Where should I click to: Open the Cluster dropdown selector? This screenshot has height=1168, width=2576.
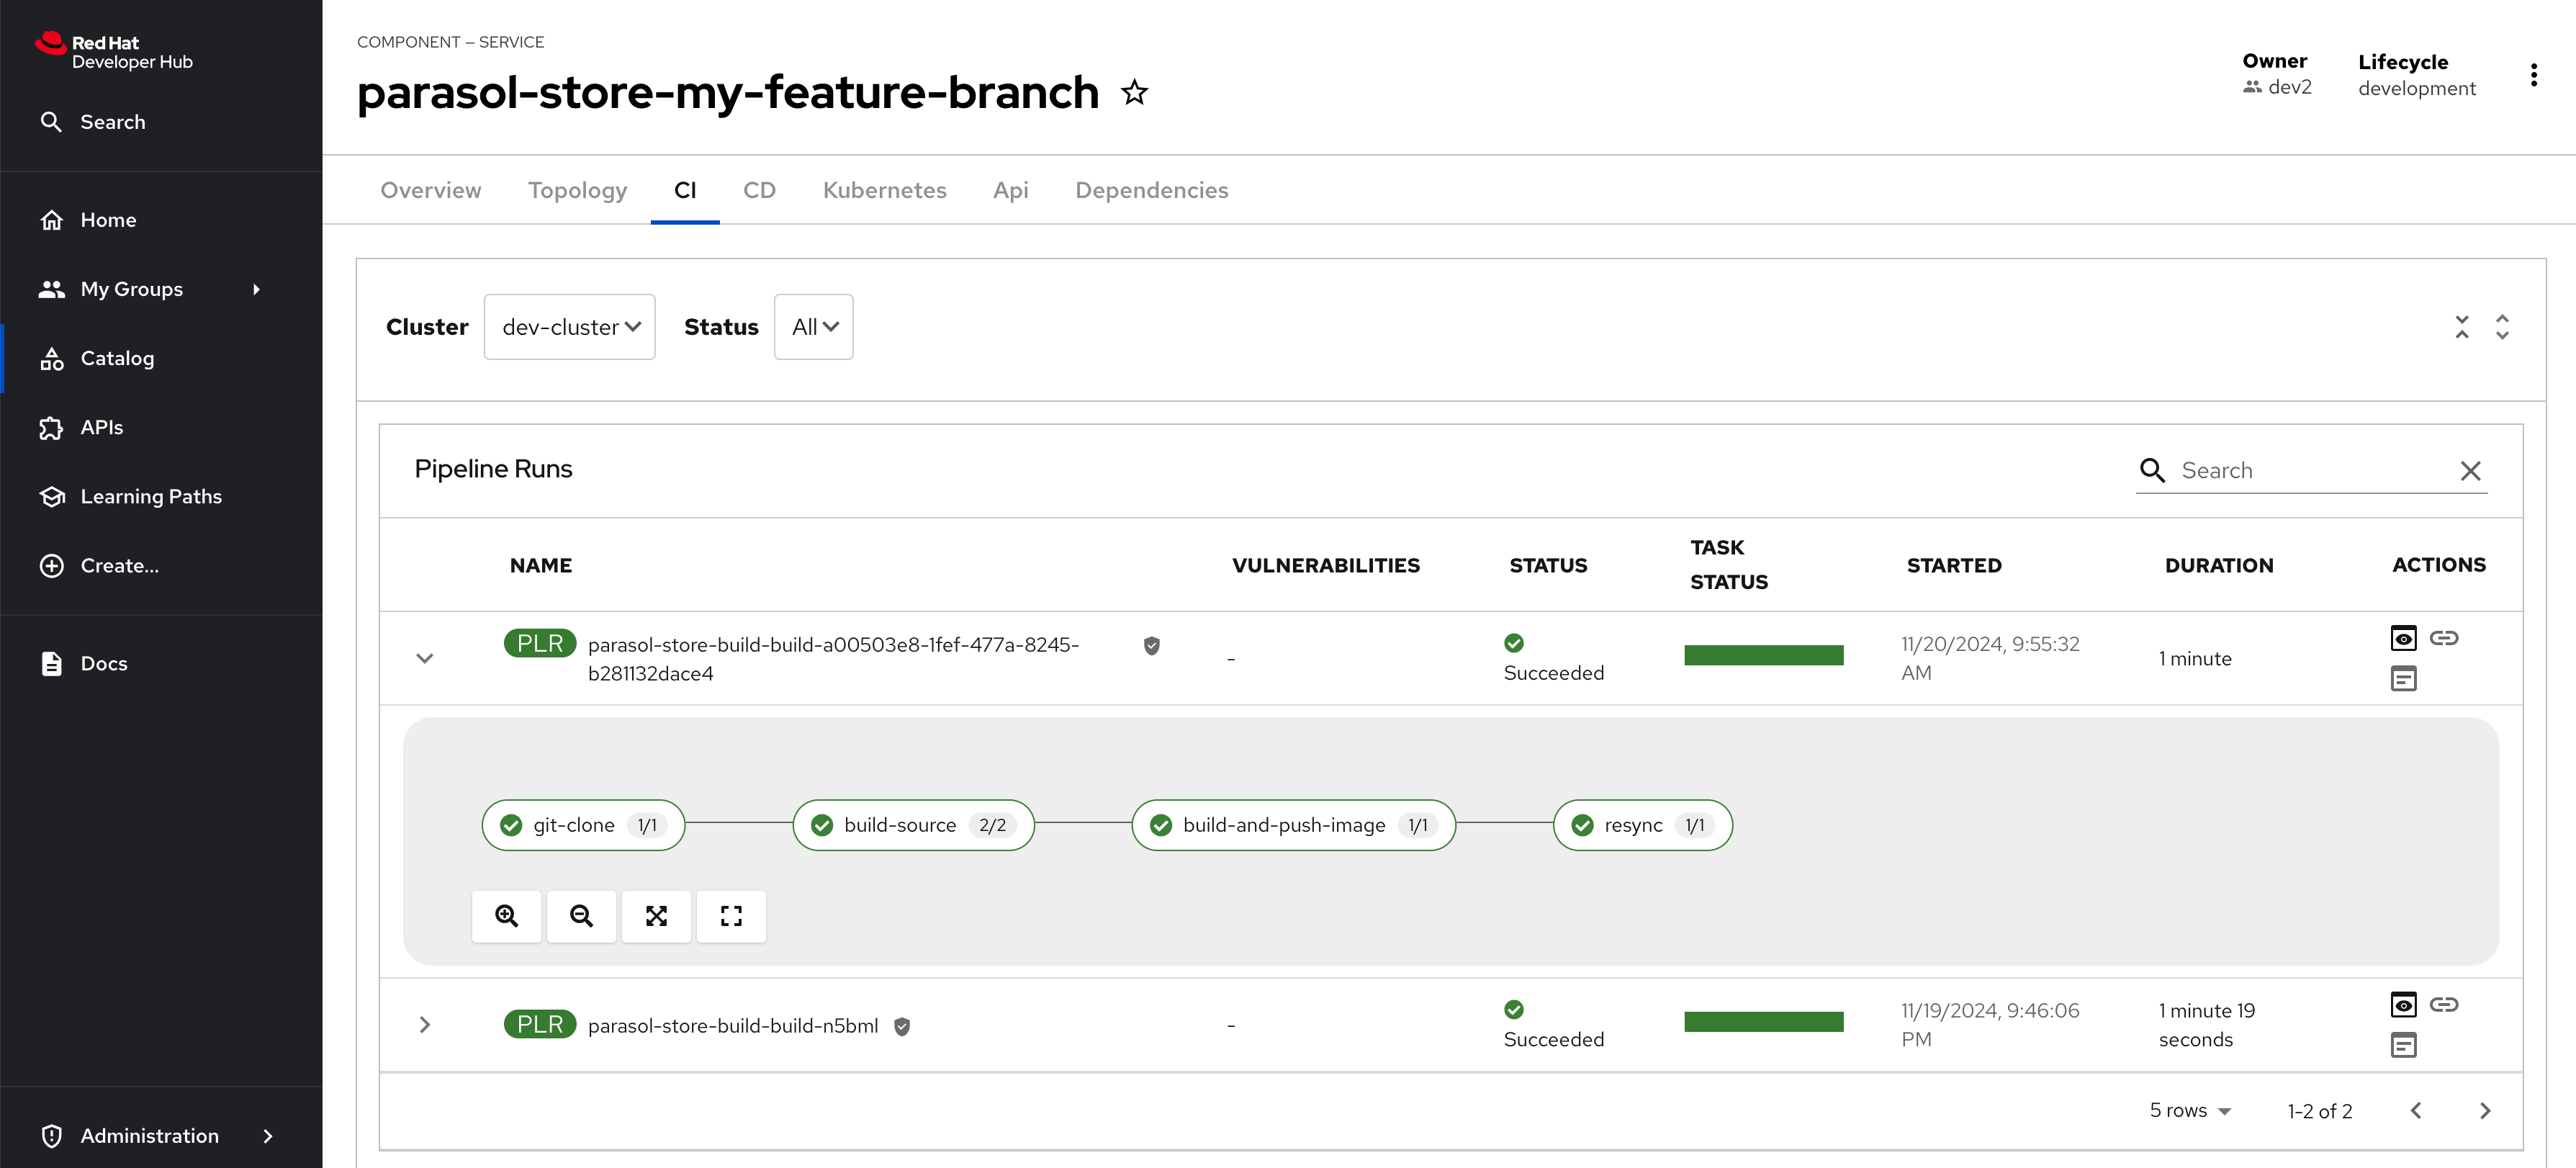point(569,327)
